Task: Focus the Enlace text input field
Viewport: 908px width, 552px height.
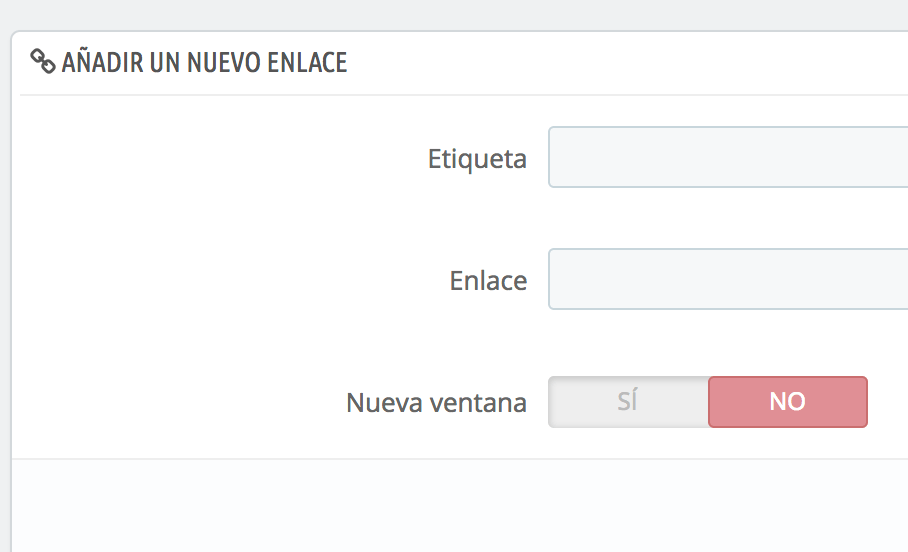Action: (x=728, y=279)
